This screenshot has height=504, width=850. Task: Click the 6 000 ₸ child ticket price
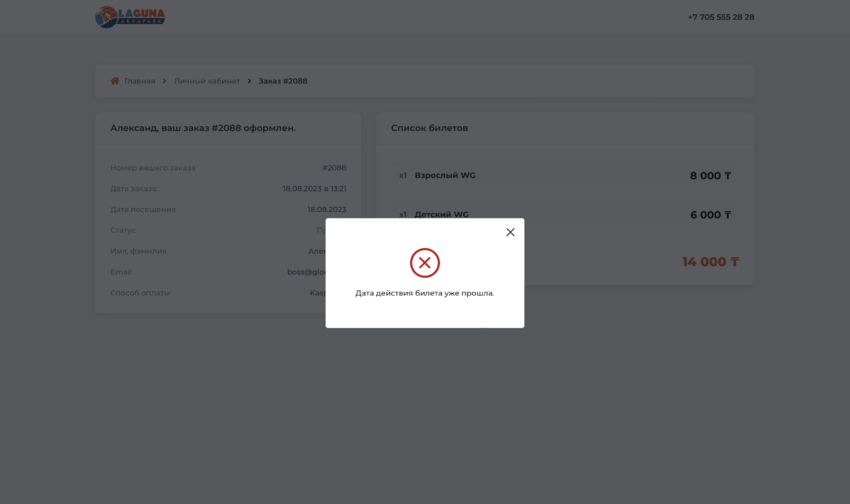710,215
